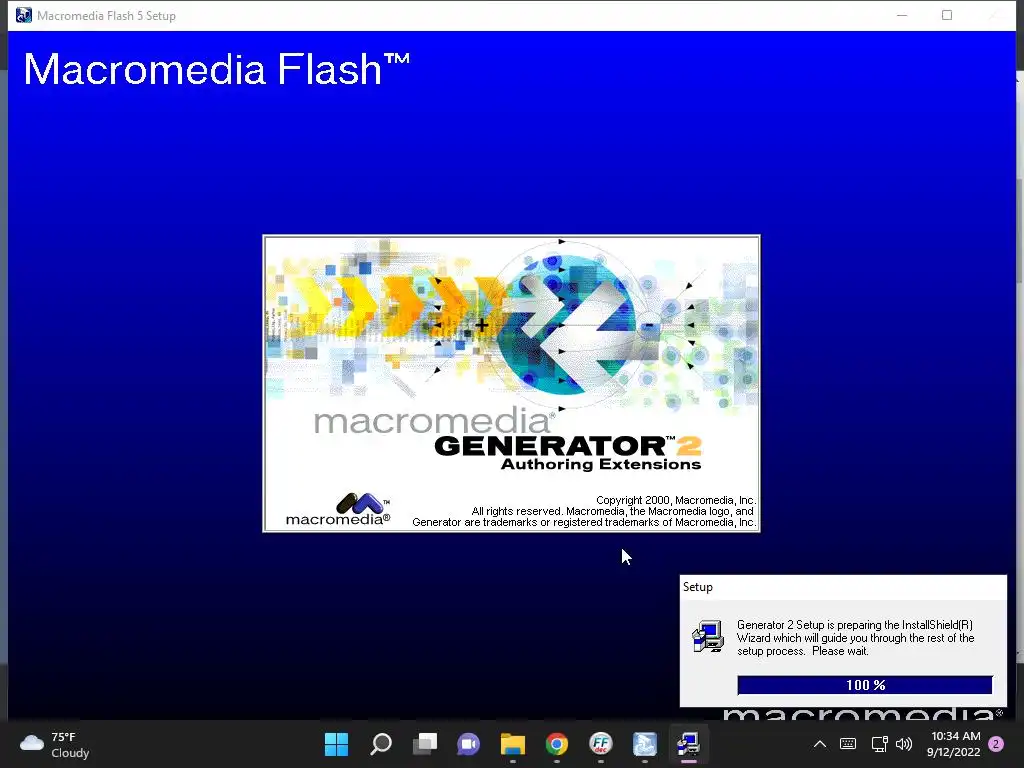Image resolution: width=1024 pixels, height=768 pixels.
Task: Minimize the Macromedia Flash 5 Setup window
Action: pos(902,16)
